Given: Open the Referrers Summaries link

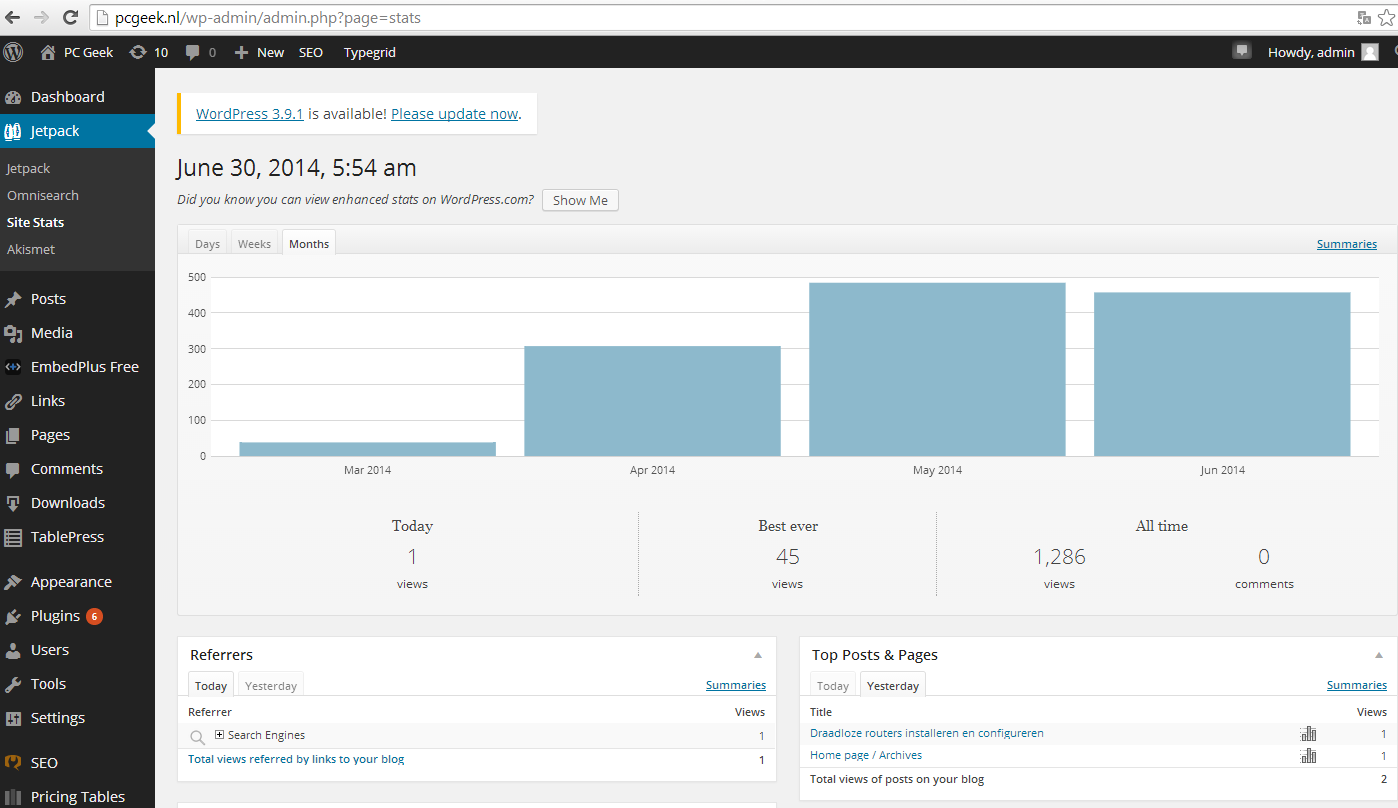Looking at the screenshot, I should (736, 685).
